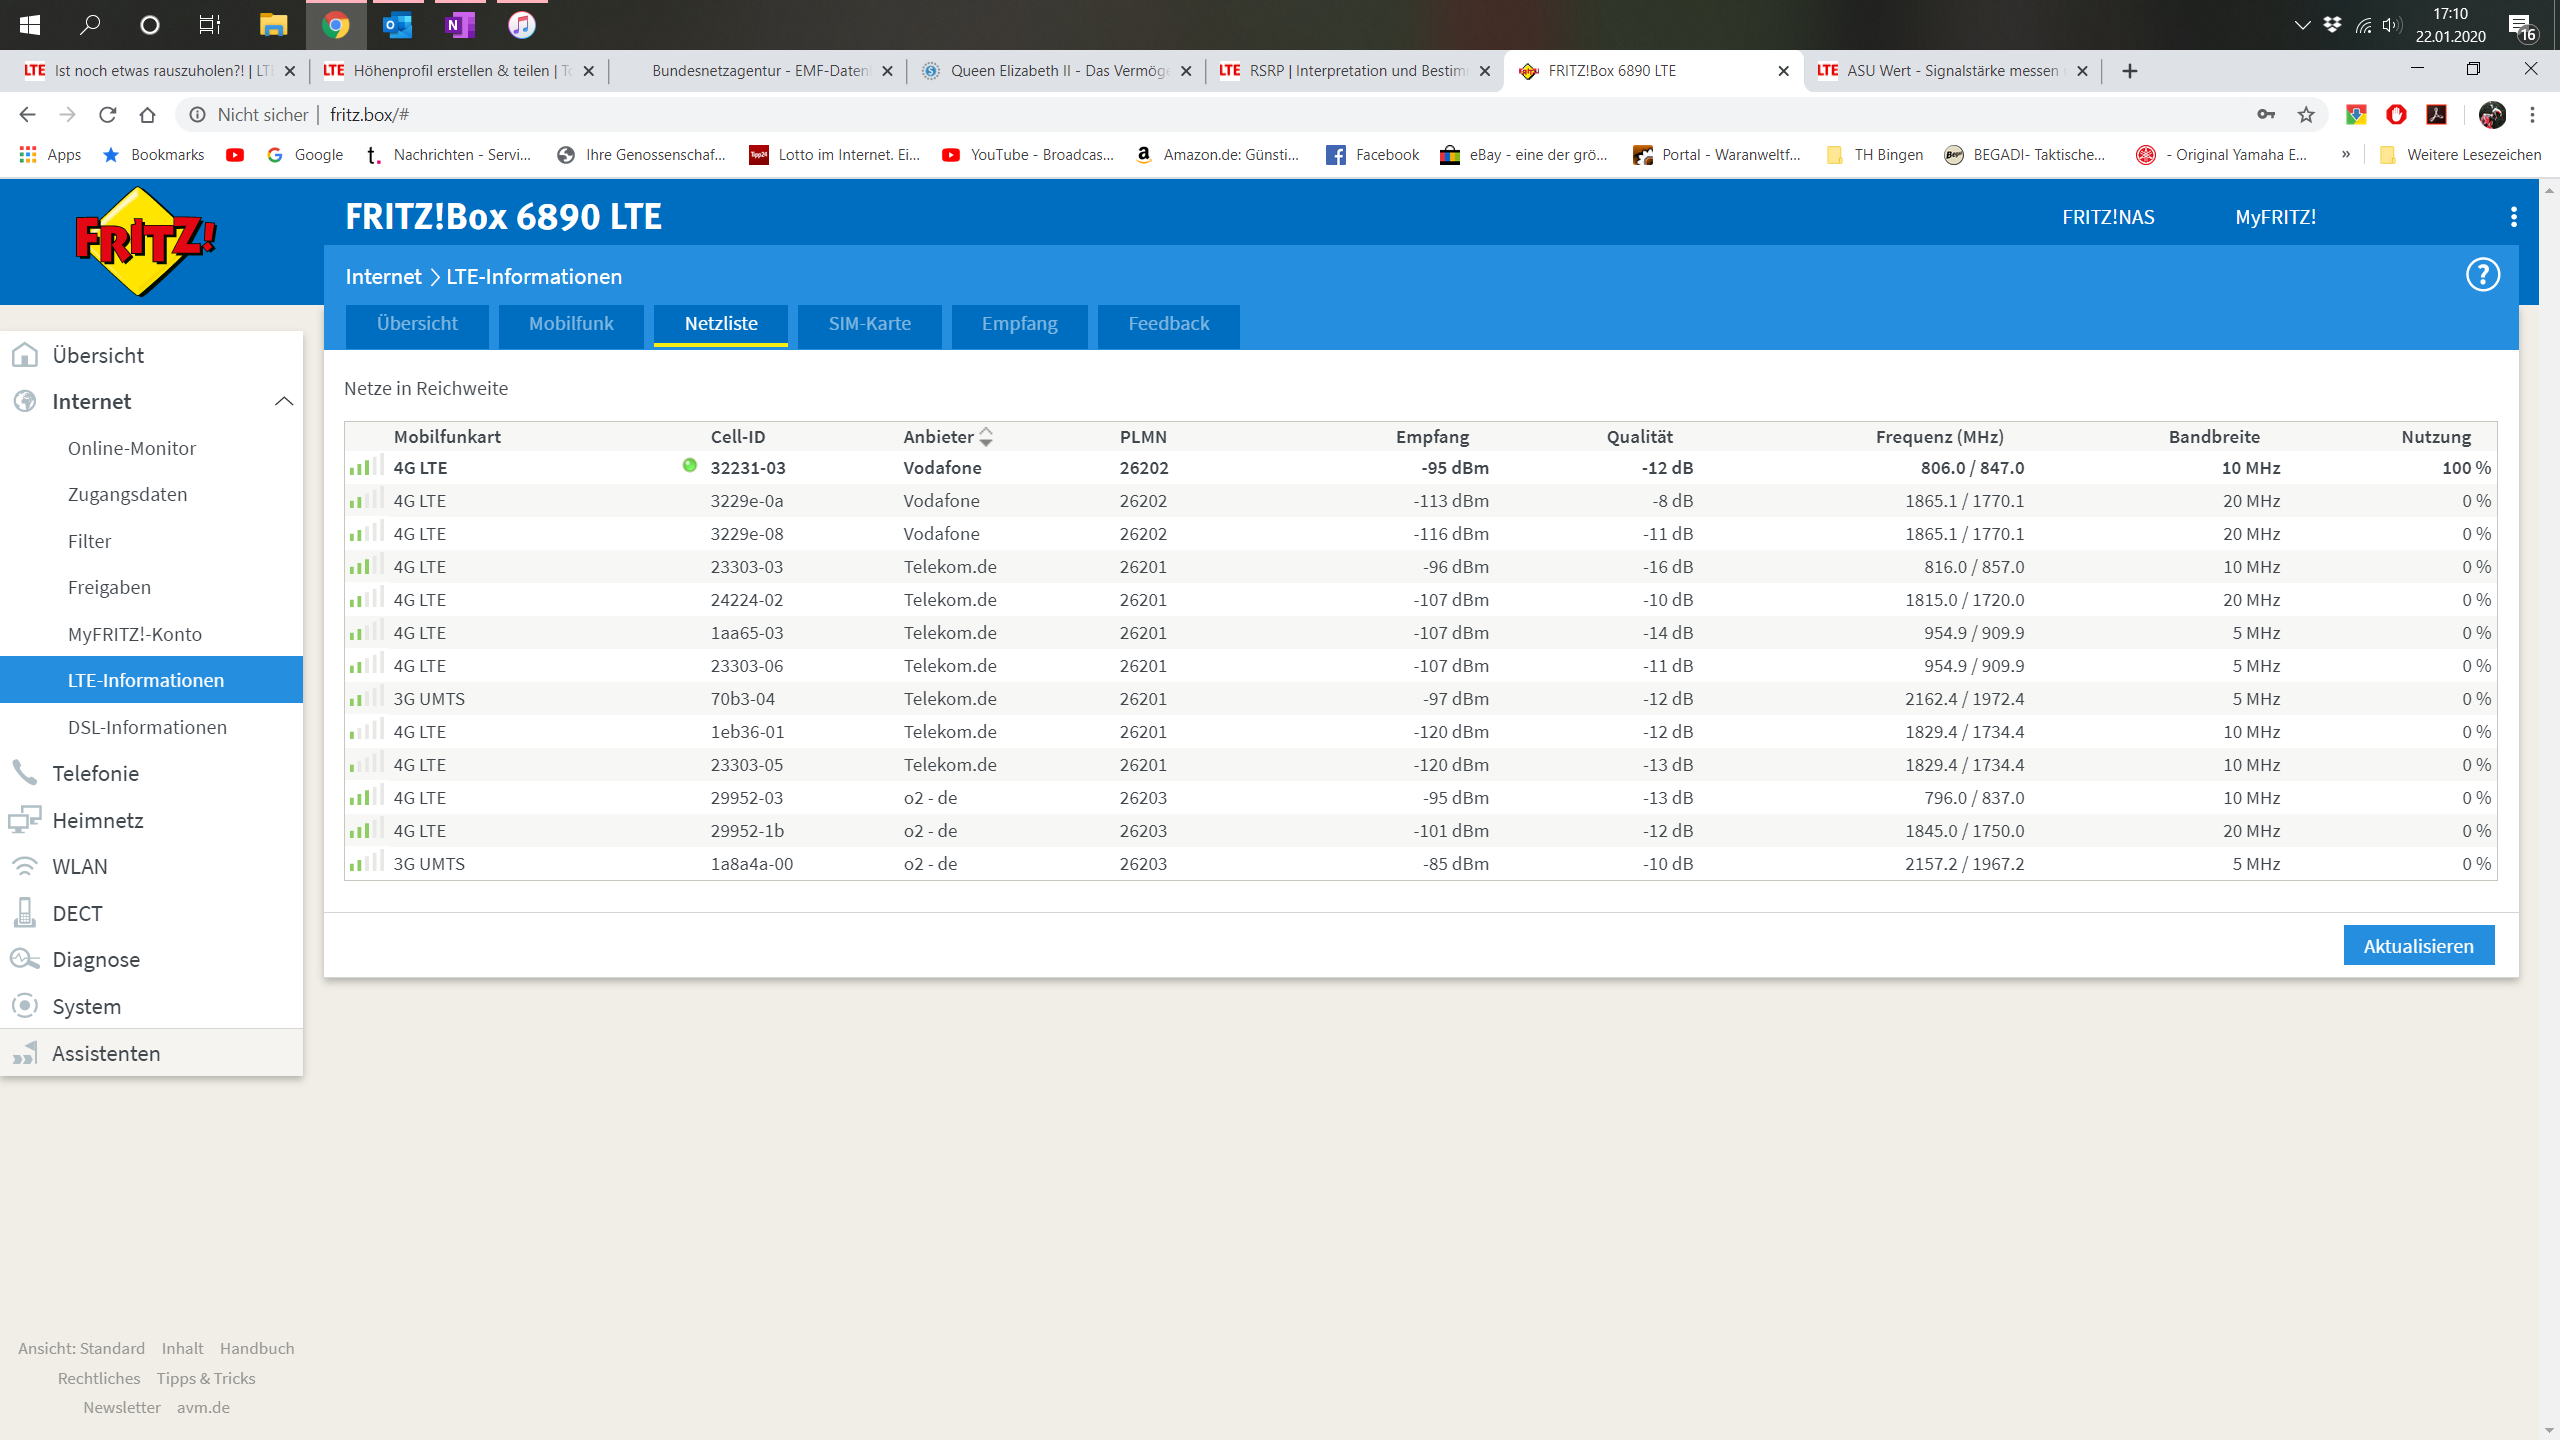Sort the table by Anbieter arrows
Image resolution: width=2560 pixels, height=1440 pixels.
[x=986, y=437]
